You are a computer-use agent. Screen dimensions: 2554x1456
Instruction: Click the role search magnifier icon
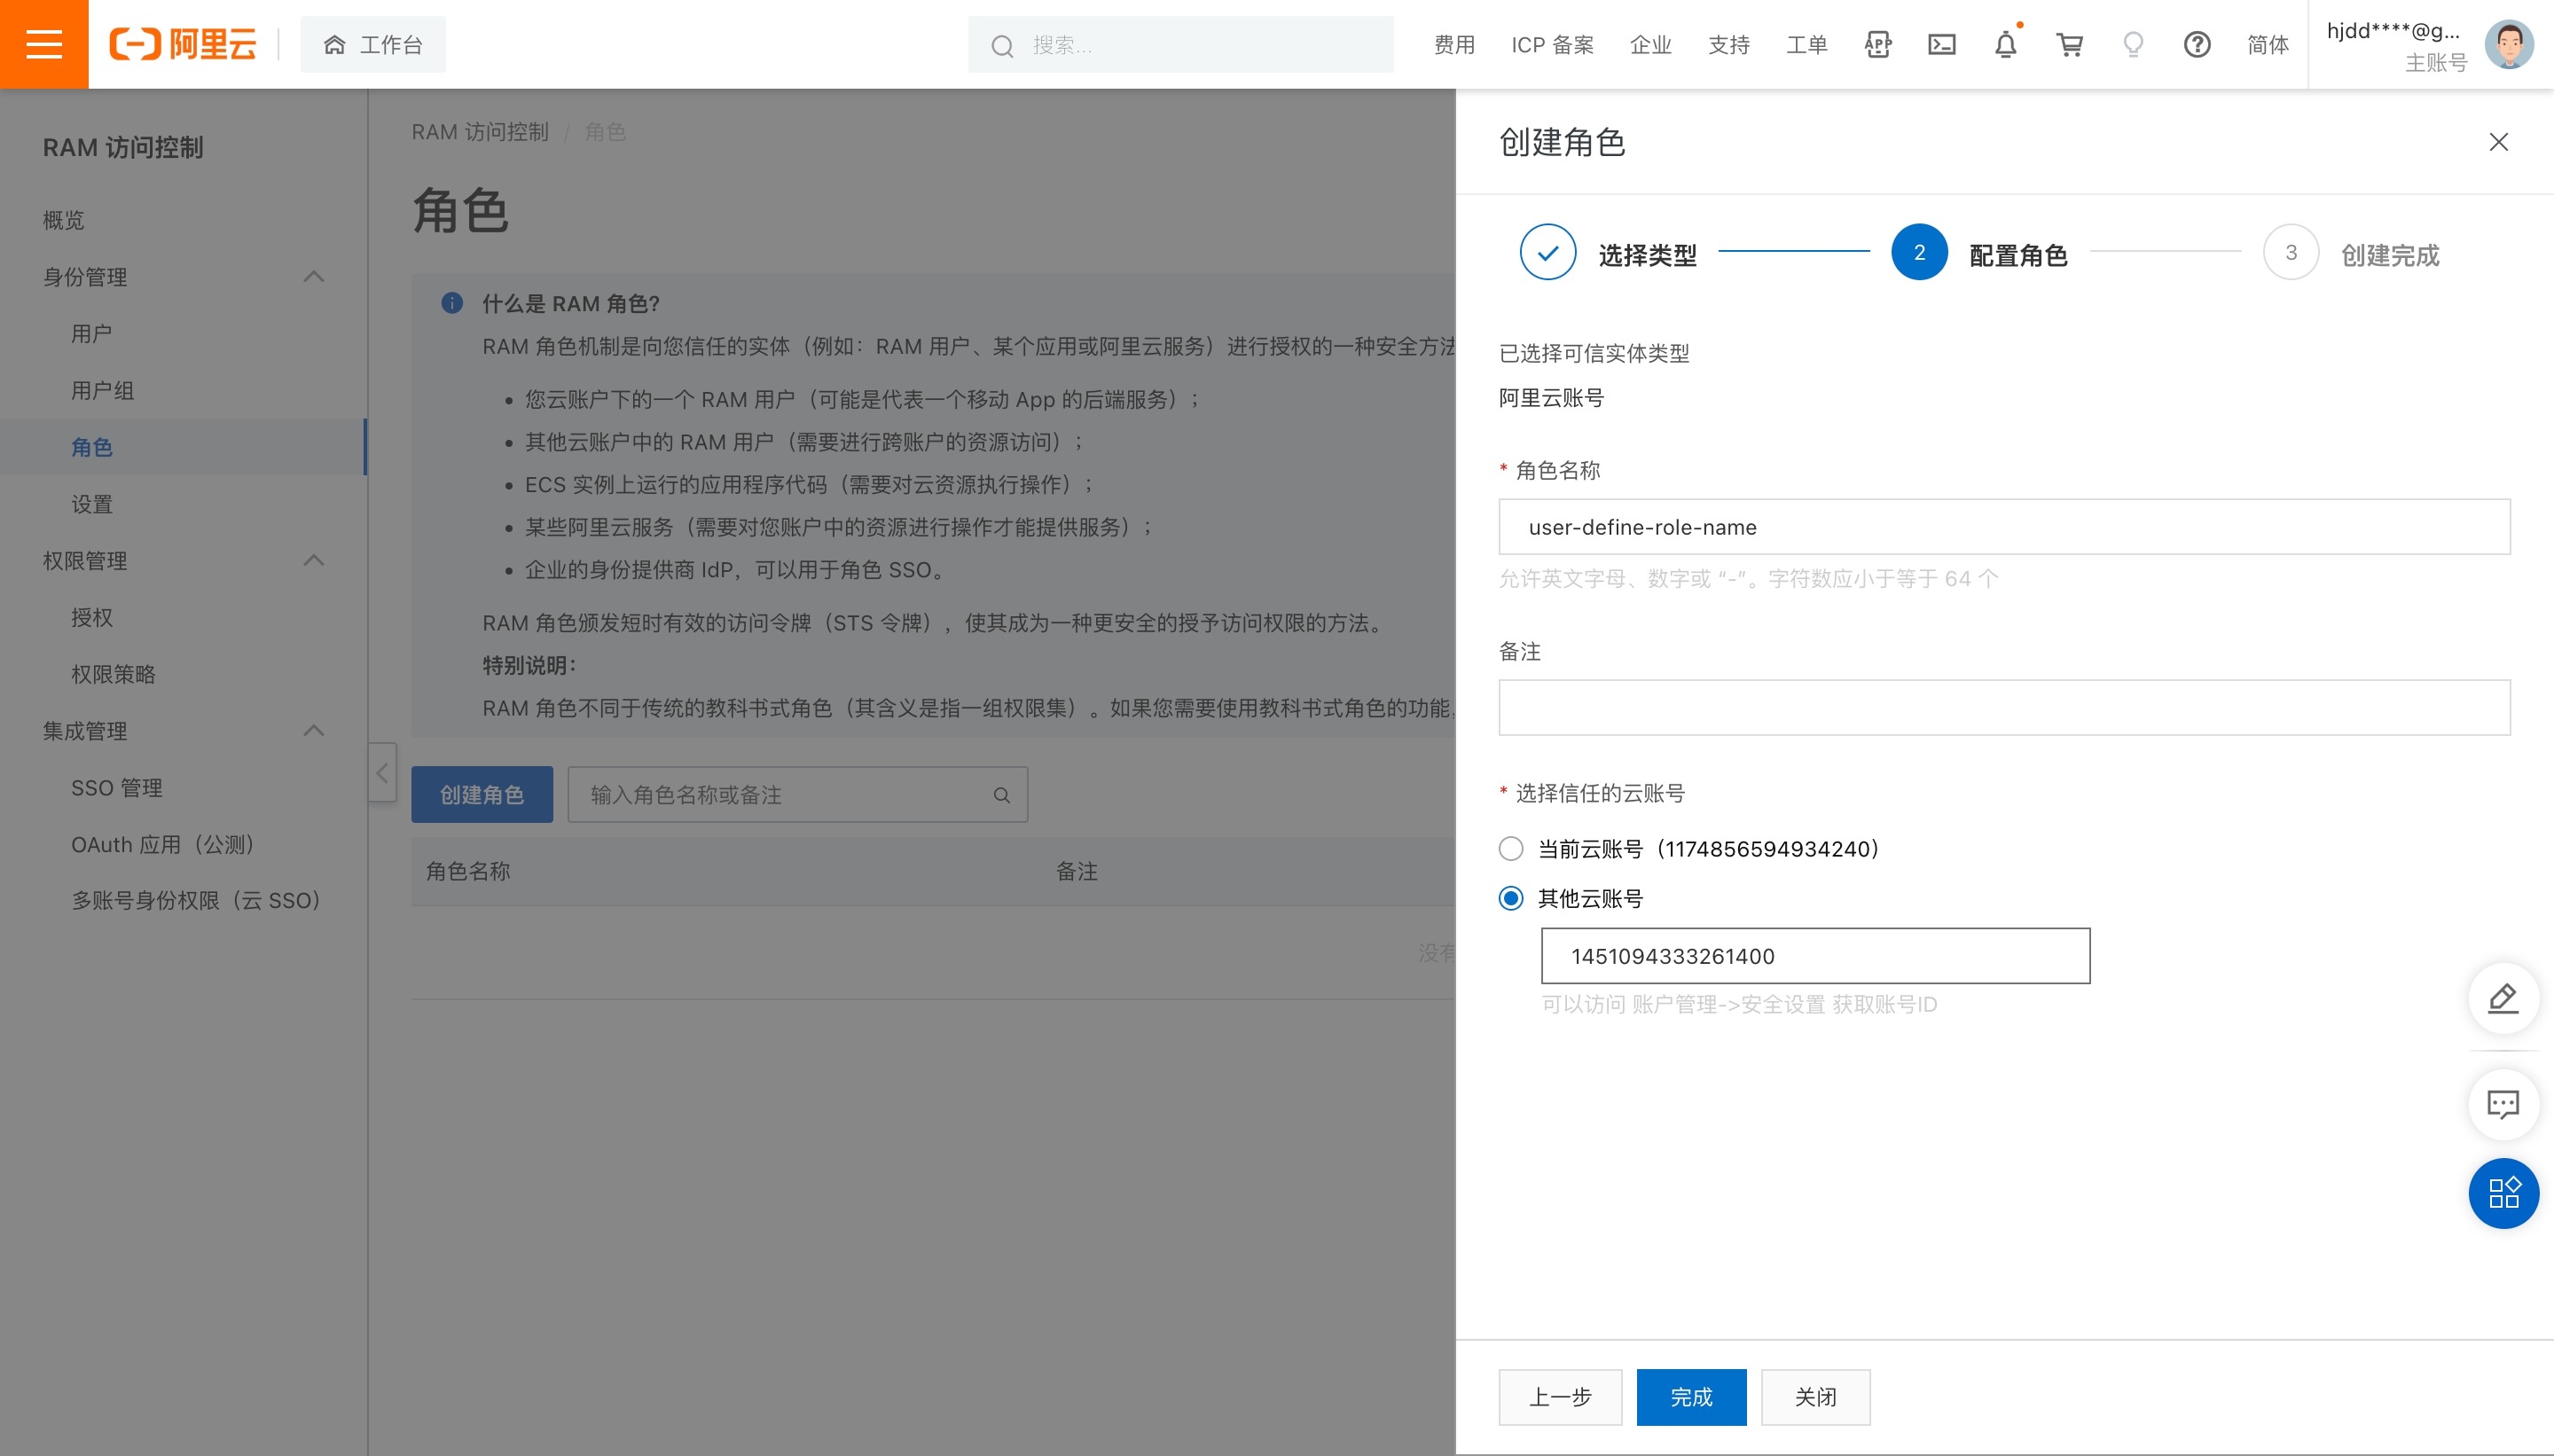1001,796
